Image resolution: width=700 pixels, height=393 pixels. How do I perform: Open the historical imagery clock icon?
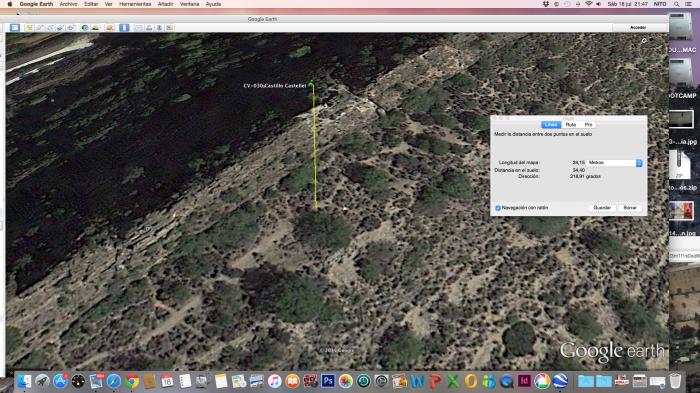[85, 28]
